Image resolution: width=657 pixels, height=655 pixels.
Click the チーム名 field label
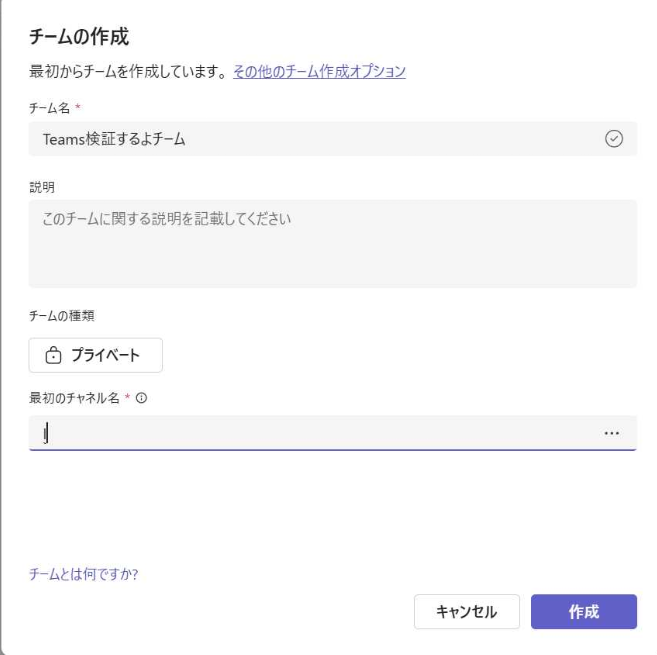(49, 108)
